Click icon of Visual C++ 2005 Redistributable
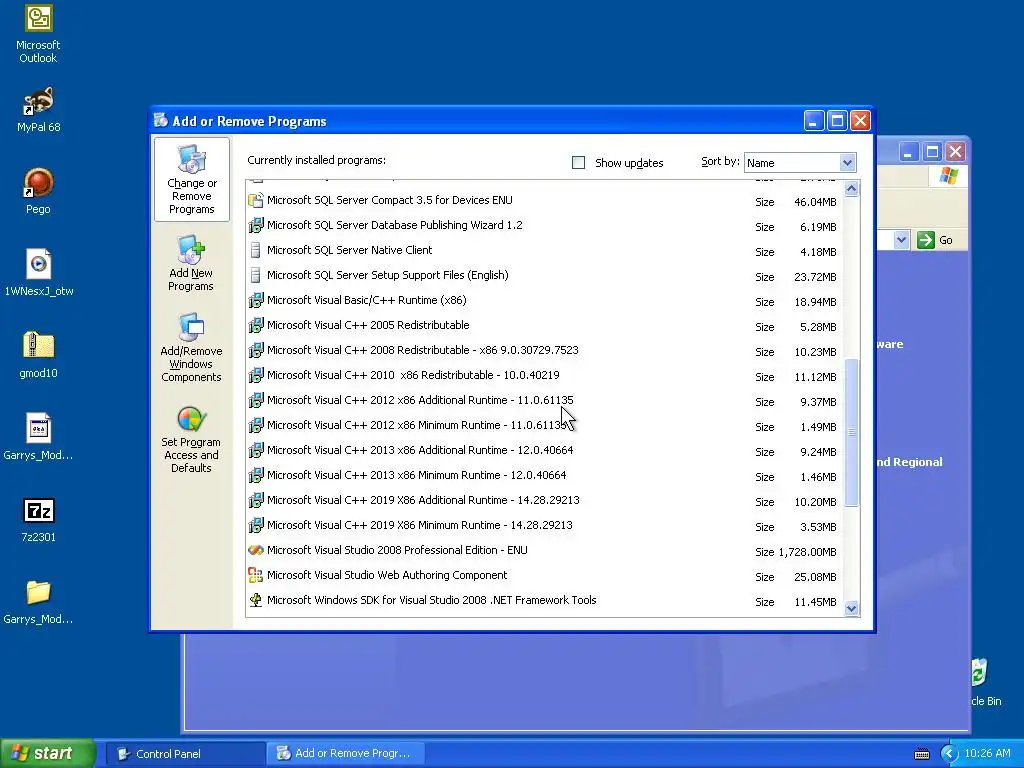The height and width of the screenshot is (768, 1024). coord(256,325)
